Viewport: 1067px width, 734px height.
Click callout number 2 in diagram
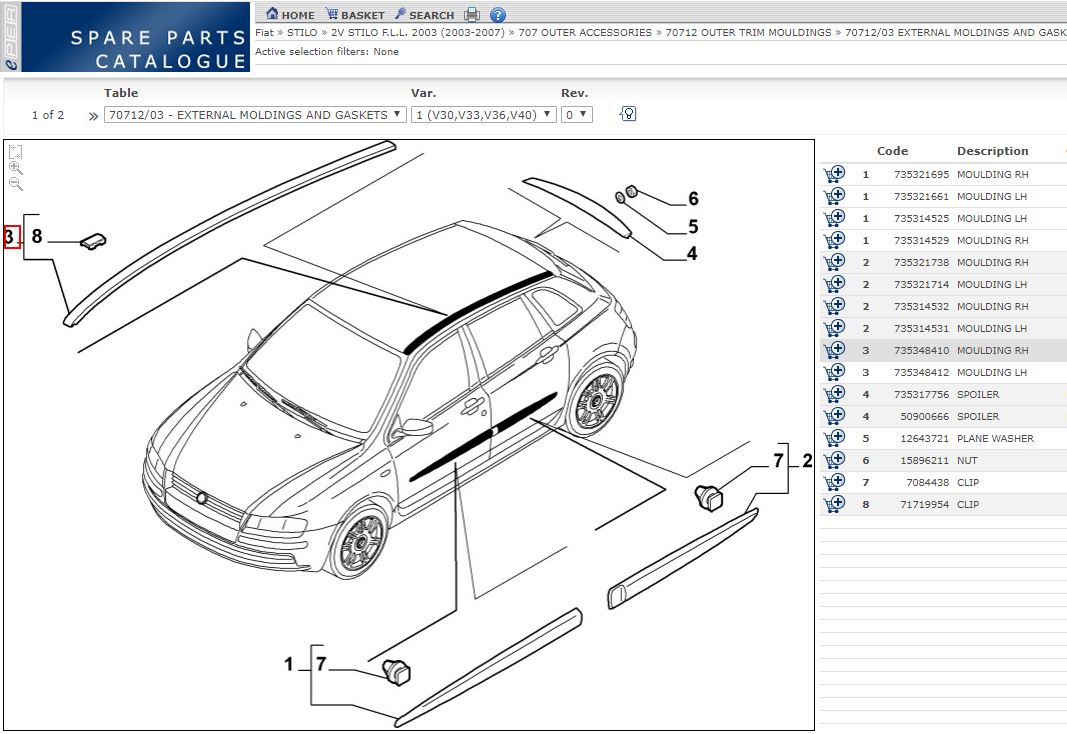[807, 461]
